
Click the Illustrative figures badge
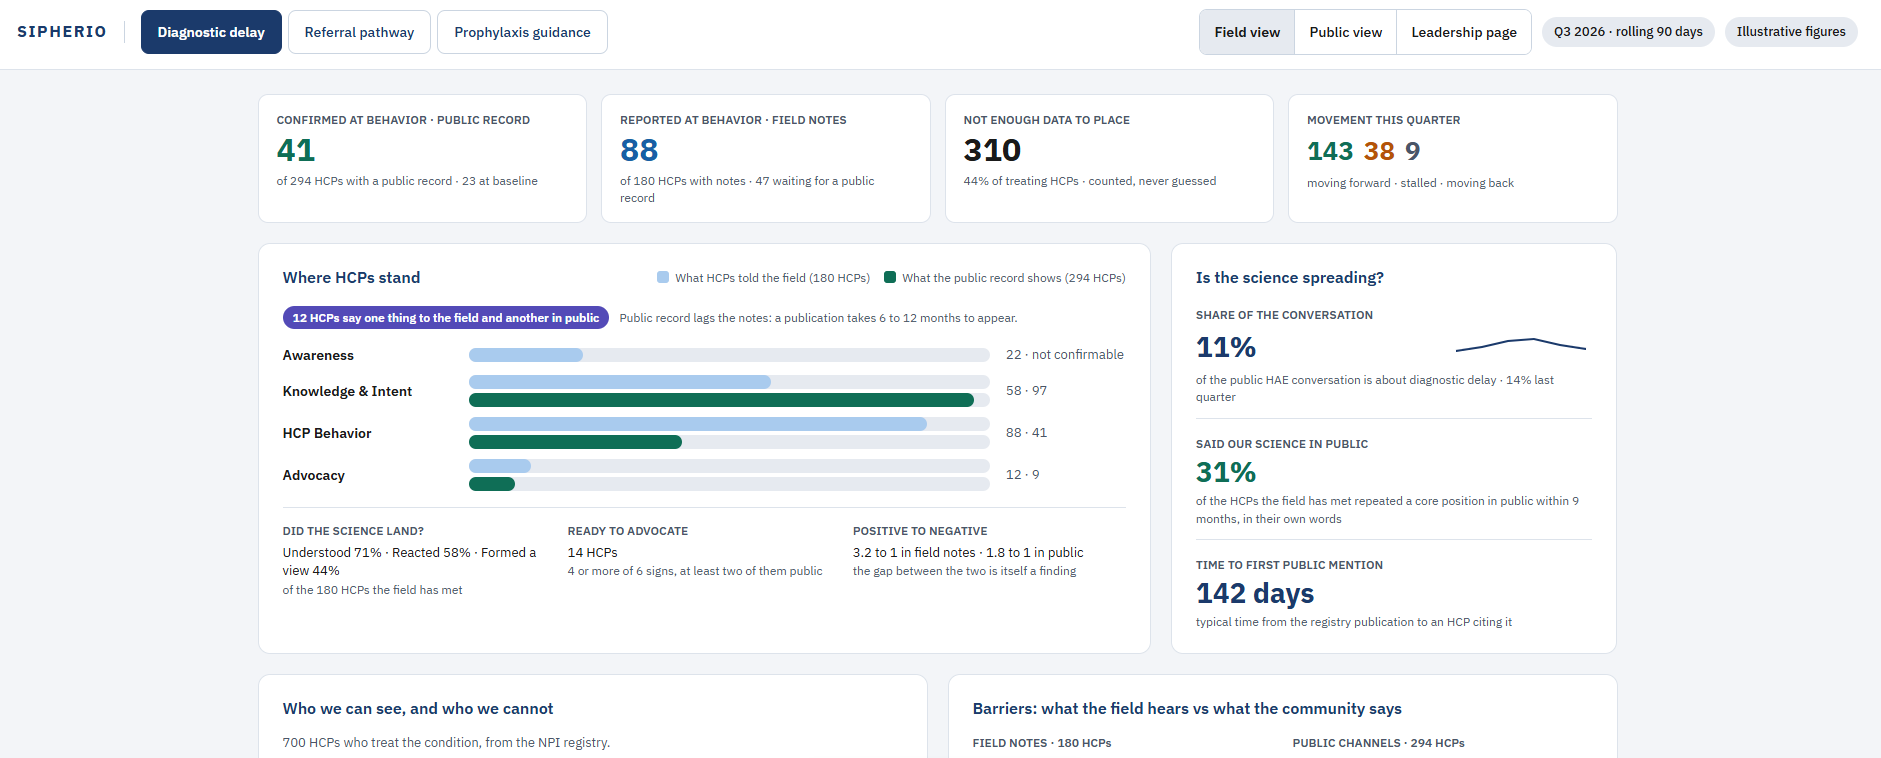(1791, 32)
